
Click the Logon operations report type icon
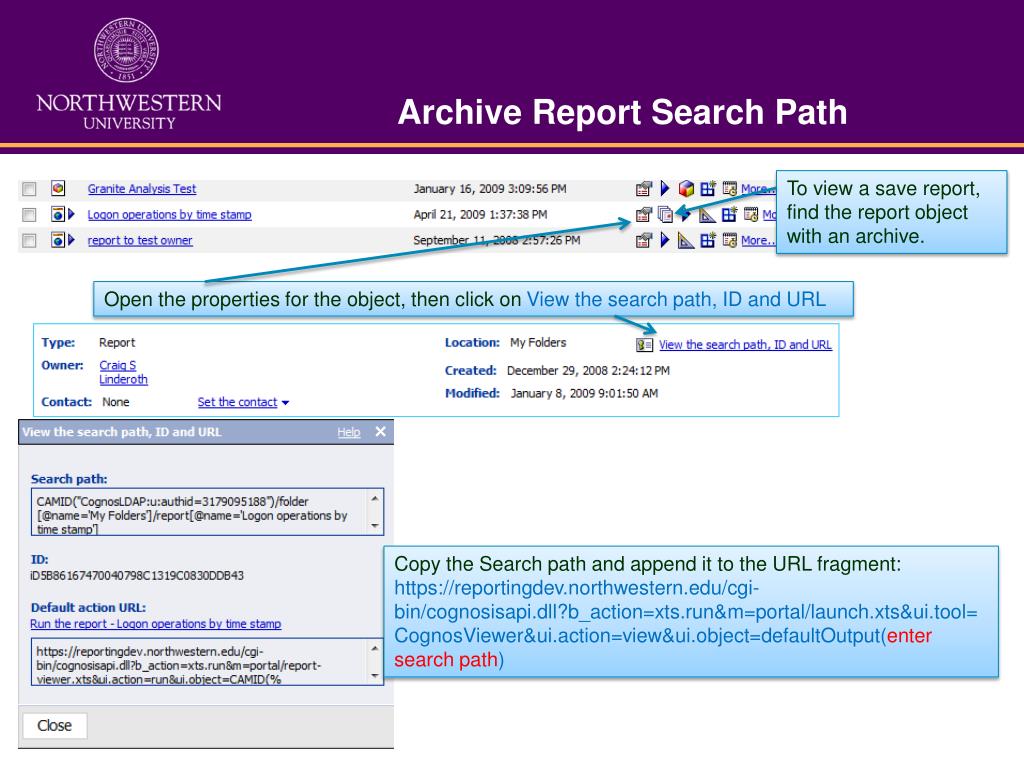click(x=58, y=214)
